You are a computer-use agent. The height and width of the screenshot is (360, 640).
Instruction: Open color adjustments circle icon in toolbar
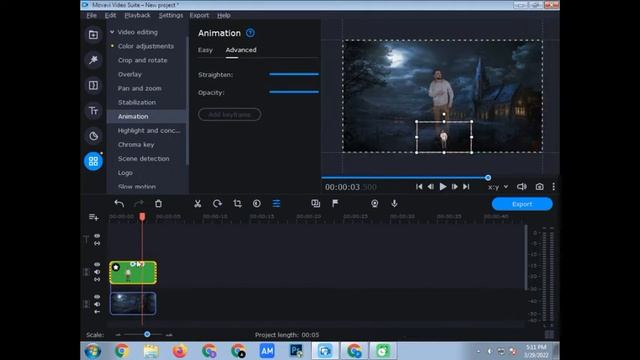point(257,203)
